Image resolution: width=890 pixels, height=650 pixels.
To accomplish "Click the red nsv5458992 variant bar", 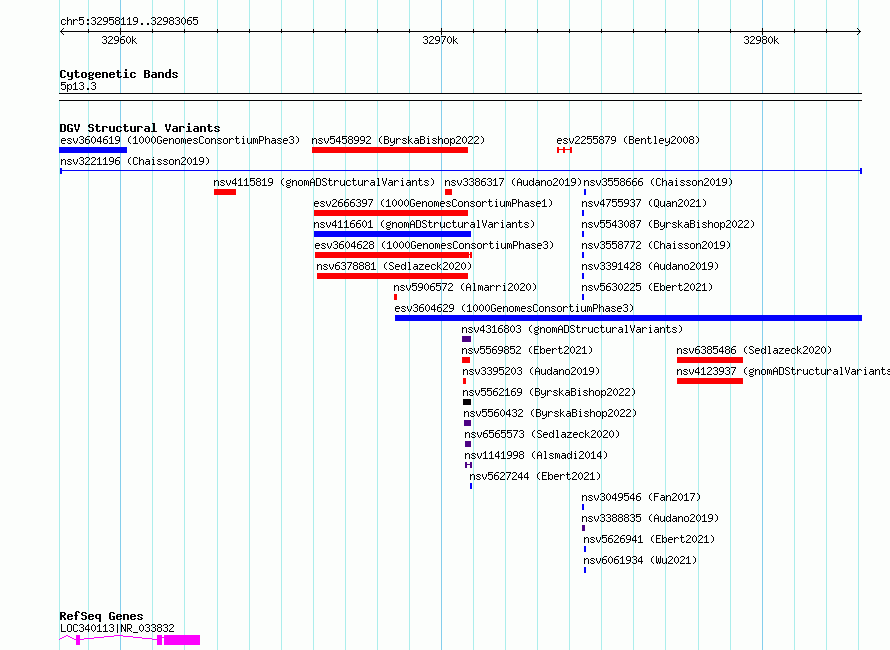I will coord(390,150).
